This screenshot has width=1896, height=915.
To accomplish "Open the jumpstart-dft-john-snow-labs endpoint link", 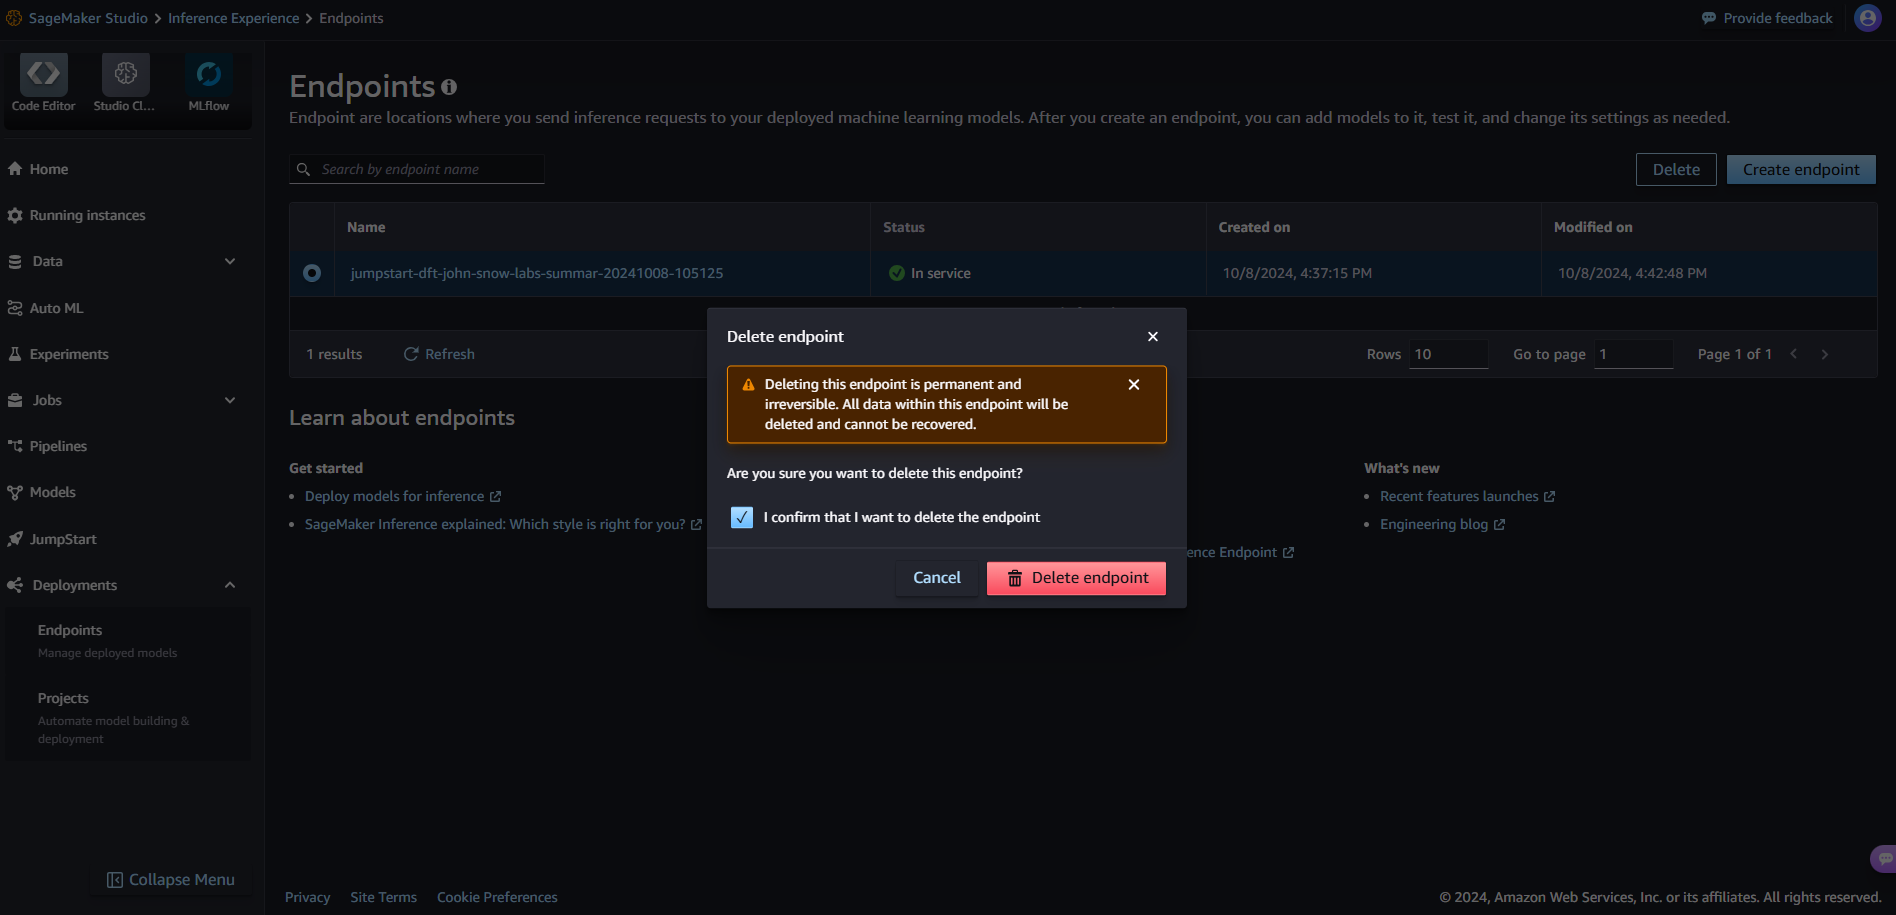I will (x=537, y=273).
